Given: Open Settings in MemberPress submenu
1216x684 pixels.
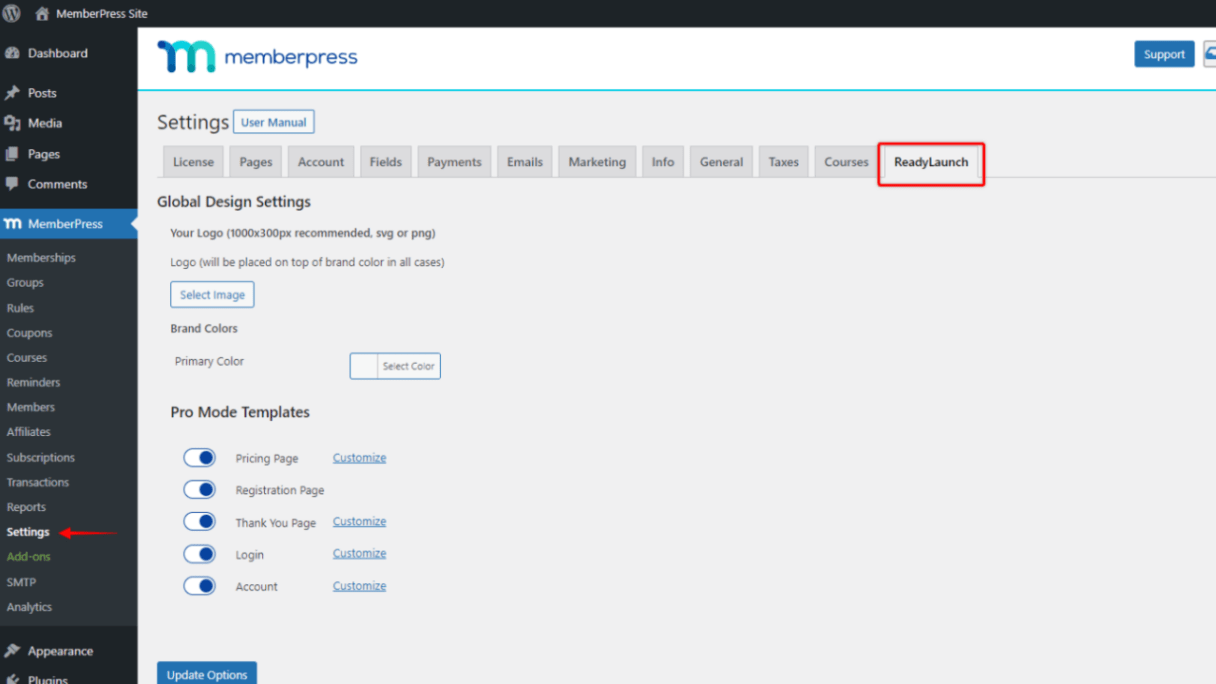Looking at the screenshot, I should (28, 532).
